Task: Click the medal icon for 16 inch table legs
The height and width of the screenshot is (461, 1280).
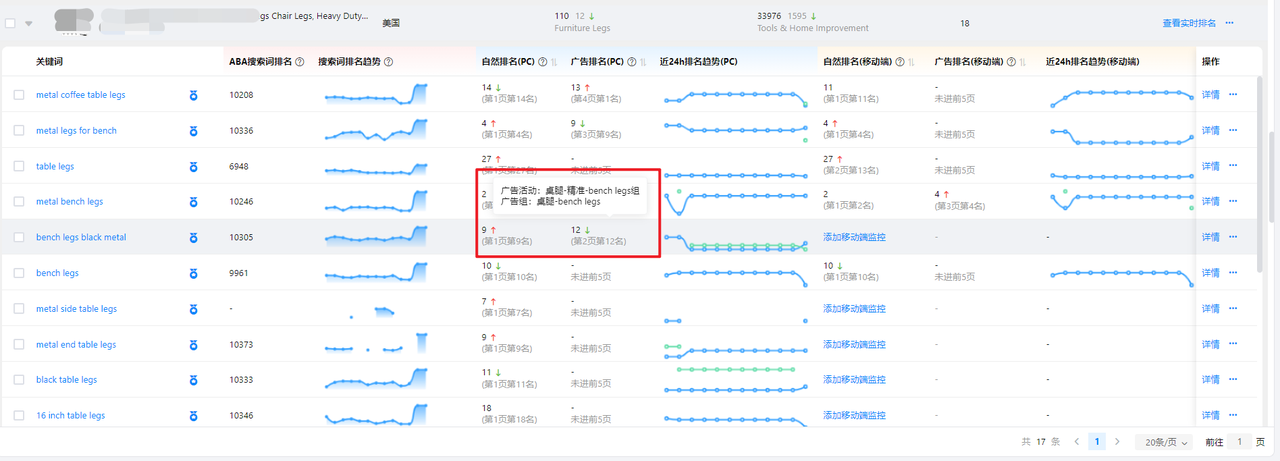Action: click(194, 415)
